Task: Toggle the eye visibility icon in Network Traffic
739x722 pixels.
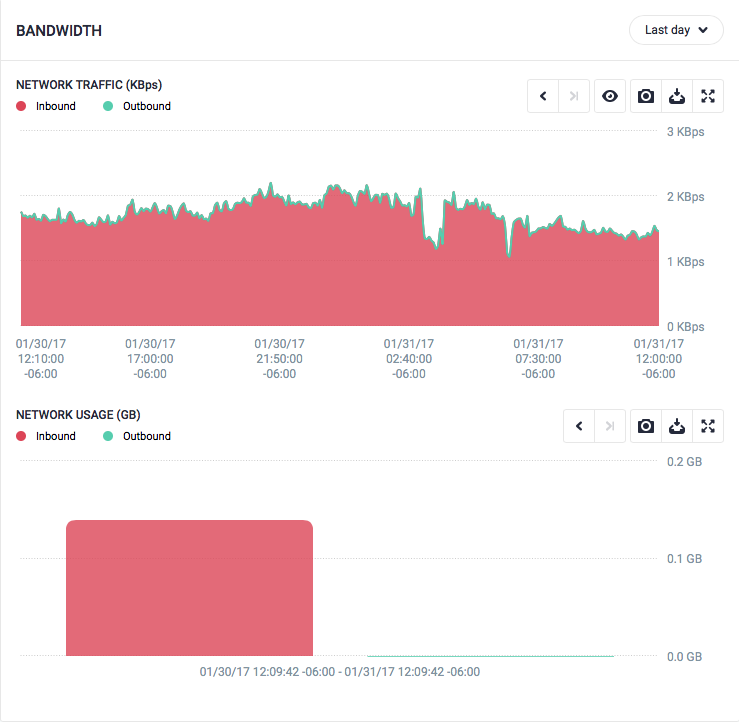Action: 610,96
